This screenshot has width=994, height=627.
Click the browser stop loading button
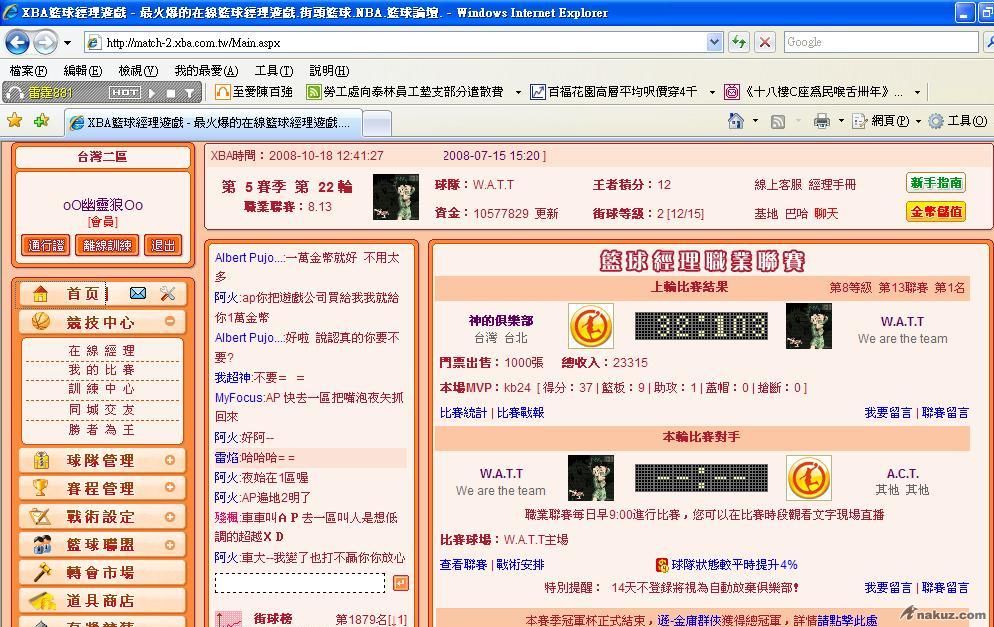pyautogui.click(x=765, y=42)
